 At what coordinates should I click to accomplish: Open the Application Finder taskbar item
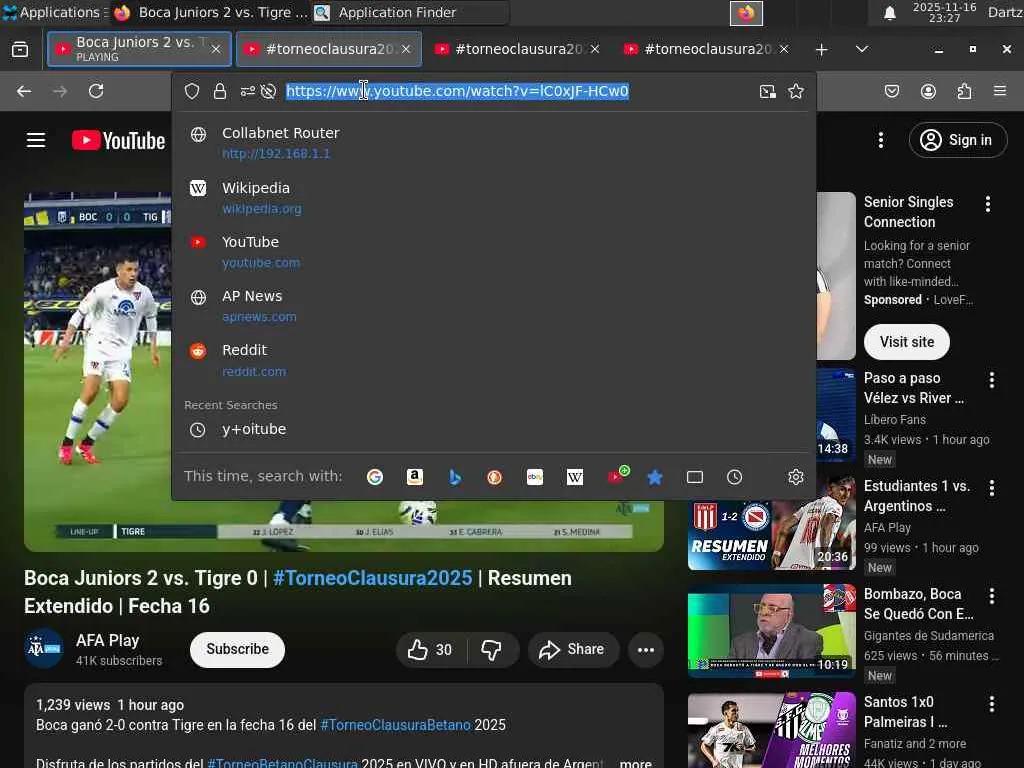(408, 12)
